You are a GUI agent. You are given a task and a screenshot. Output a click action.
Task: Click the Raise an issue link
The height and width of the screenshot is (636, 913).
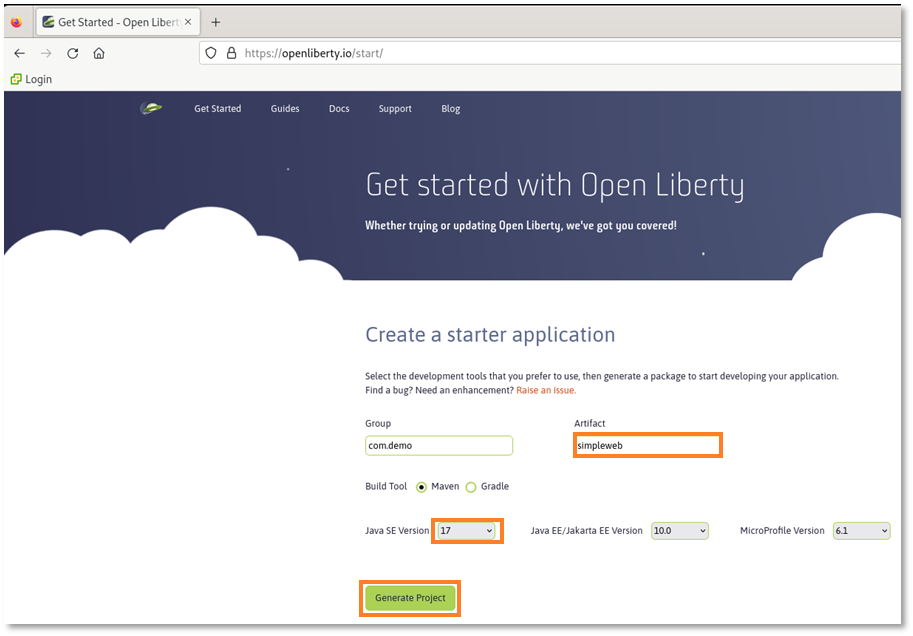(545, 390)
